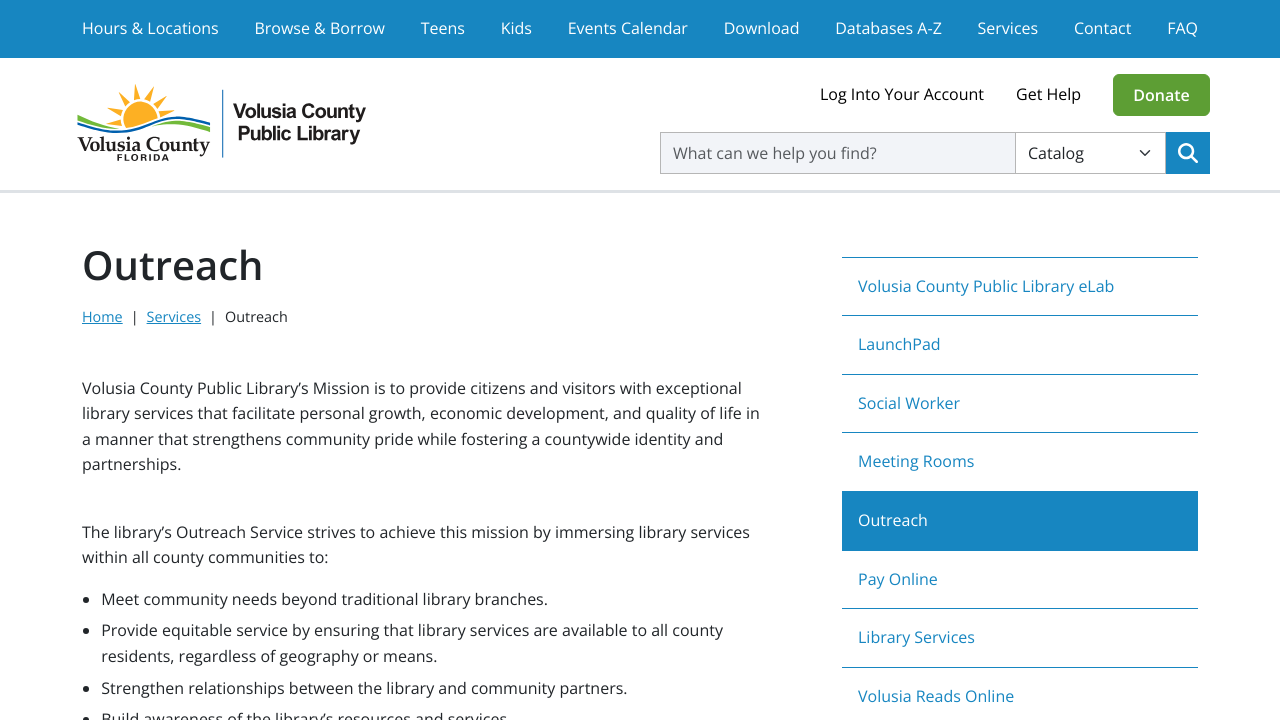
Task: Visit the Social Worker page
Action: (908, 402)
